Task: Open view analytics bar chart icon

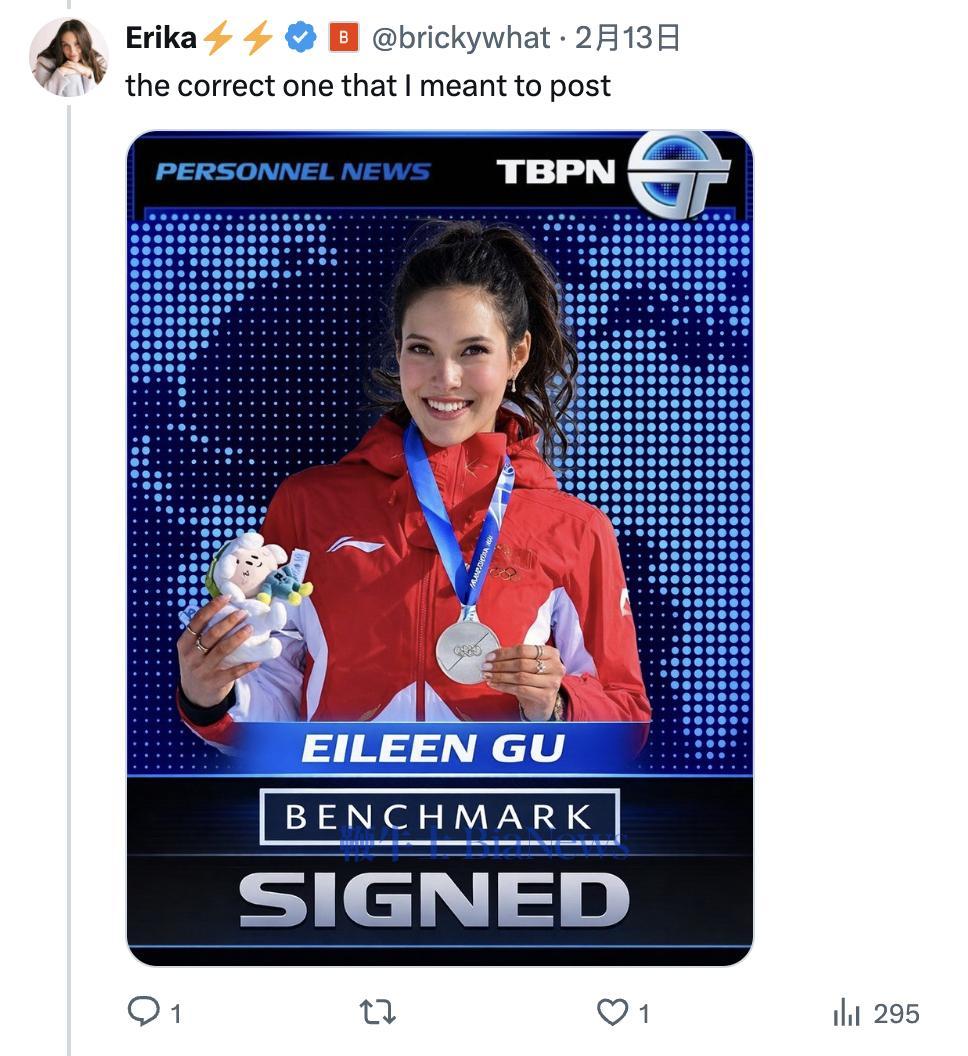Action: click(846, 1013)
